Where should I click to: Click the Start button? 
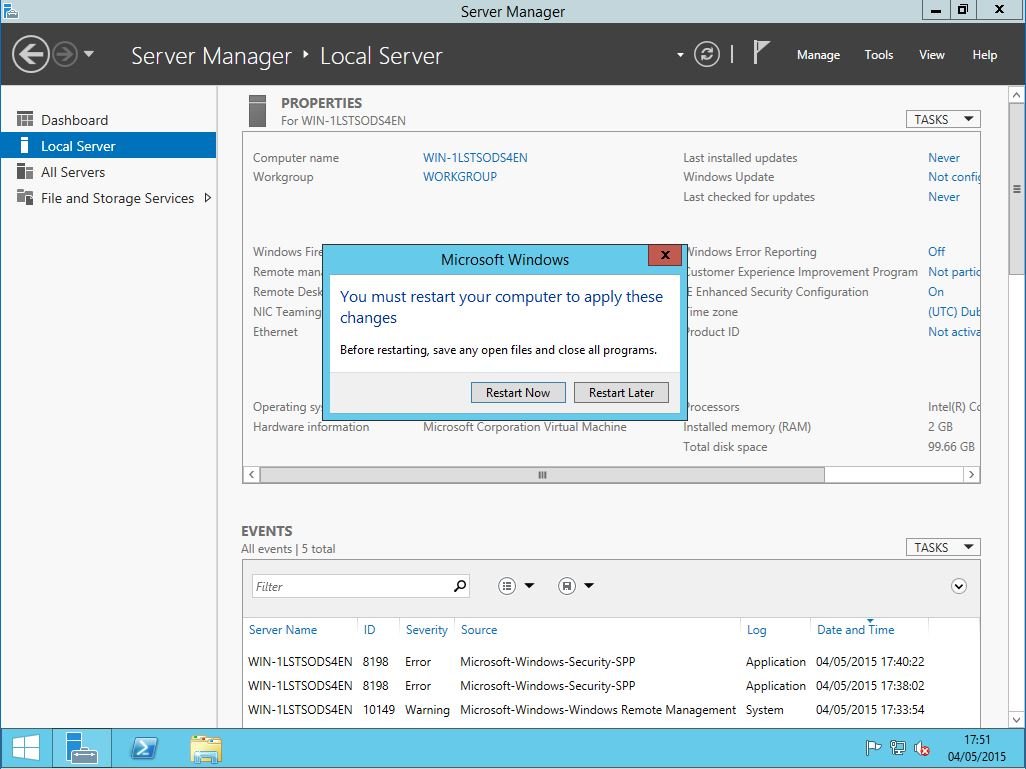click(26, 748)
